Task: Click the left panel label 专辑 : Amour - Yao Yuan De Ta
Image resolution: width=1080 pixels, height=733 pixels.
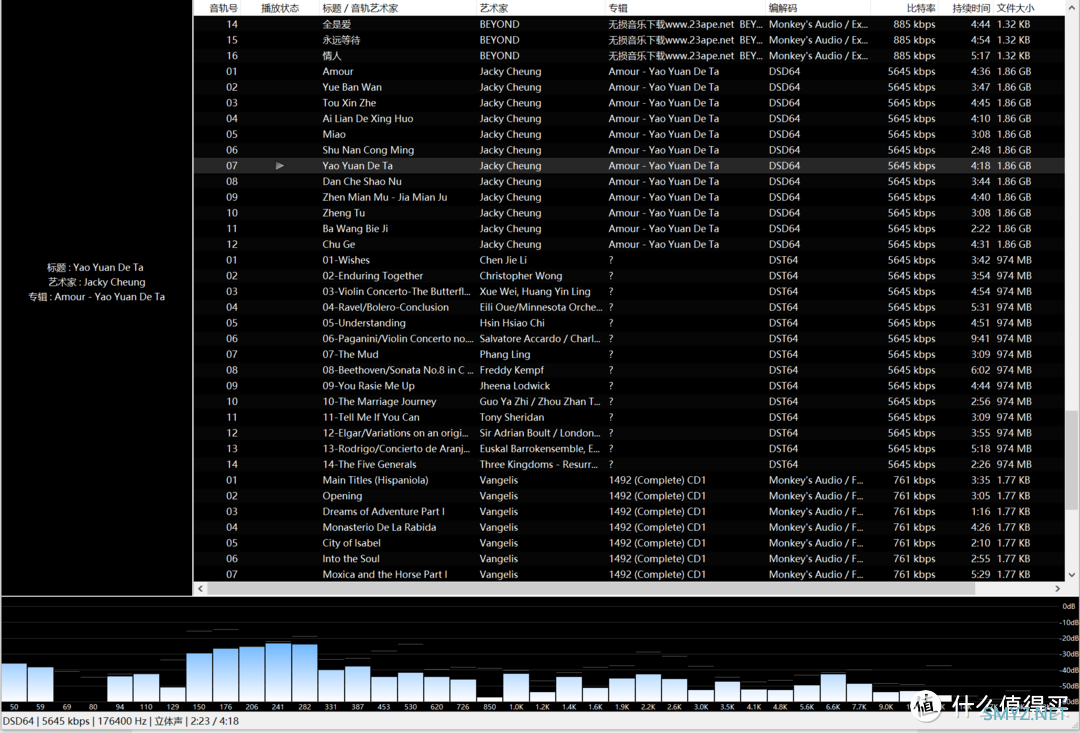Action: 96,297
